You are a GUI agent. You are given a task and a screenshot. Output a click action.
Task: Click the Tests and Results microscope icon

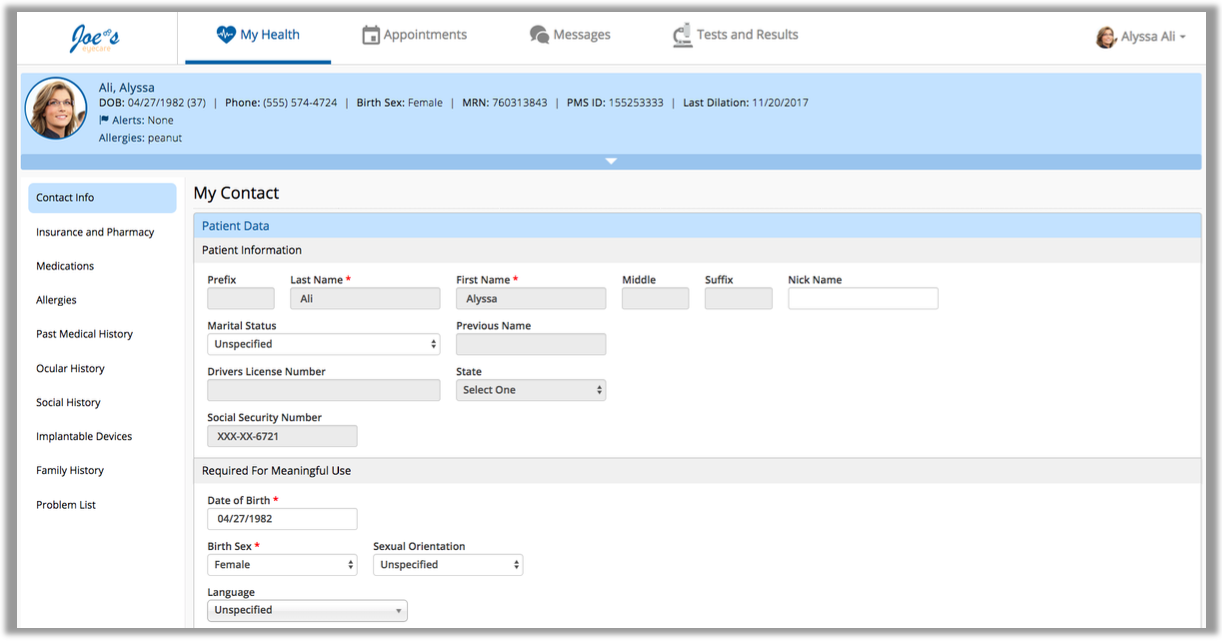683,36
